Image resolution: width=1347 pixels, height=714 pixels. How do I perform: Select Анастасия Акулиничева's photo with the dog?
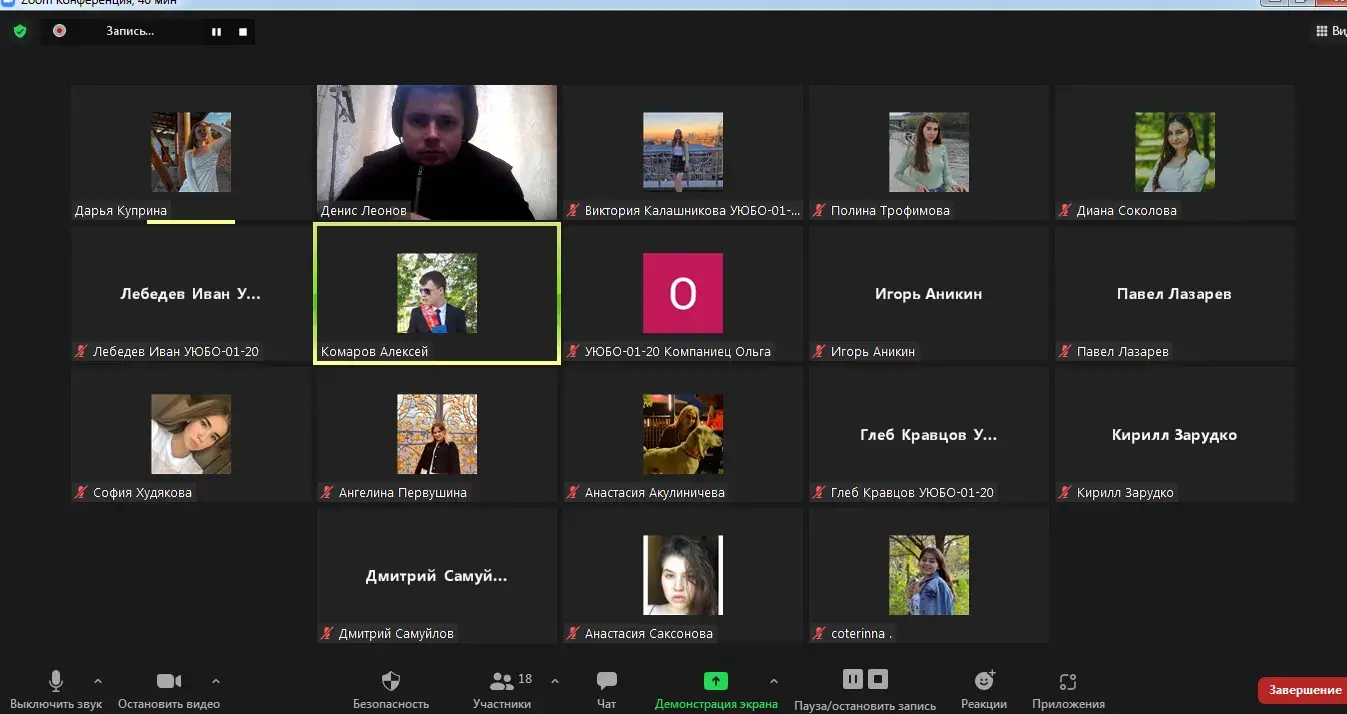[x=683, y=434]
